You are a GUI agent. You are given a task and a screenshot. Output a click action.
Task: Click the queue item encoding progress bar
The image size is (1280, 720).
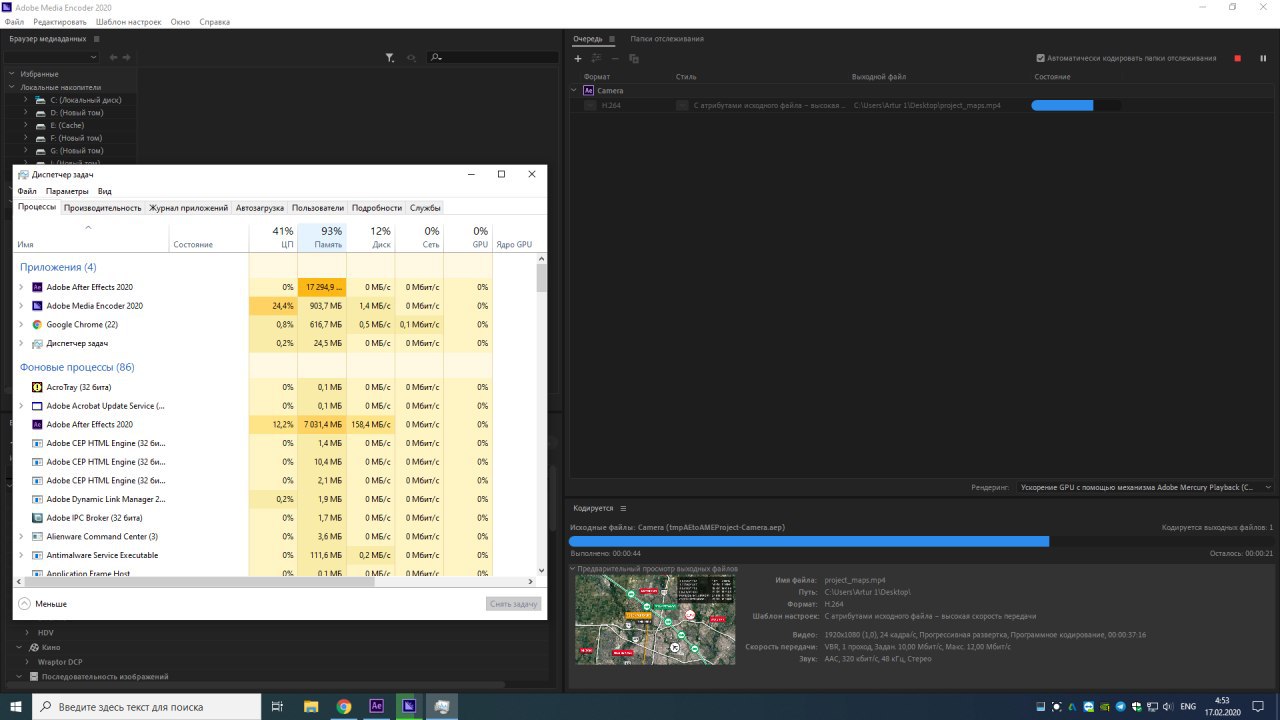coord(1076,105)
